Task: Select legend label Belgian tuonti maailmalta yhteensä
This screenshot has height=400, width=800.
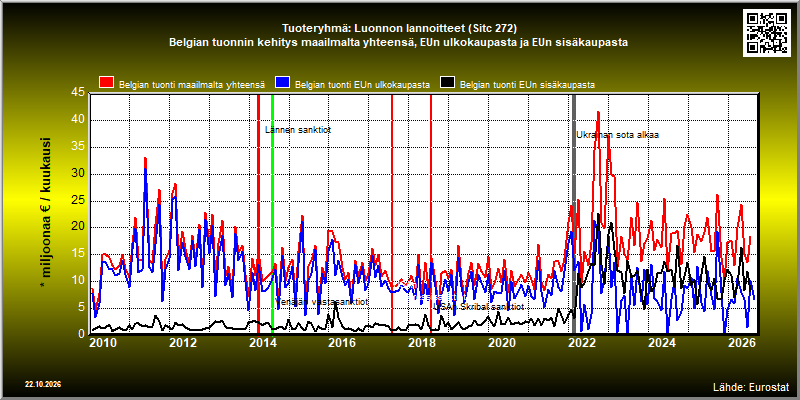Action: tap(192, 85)
